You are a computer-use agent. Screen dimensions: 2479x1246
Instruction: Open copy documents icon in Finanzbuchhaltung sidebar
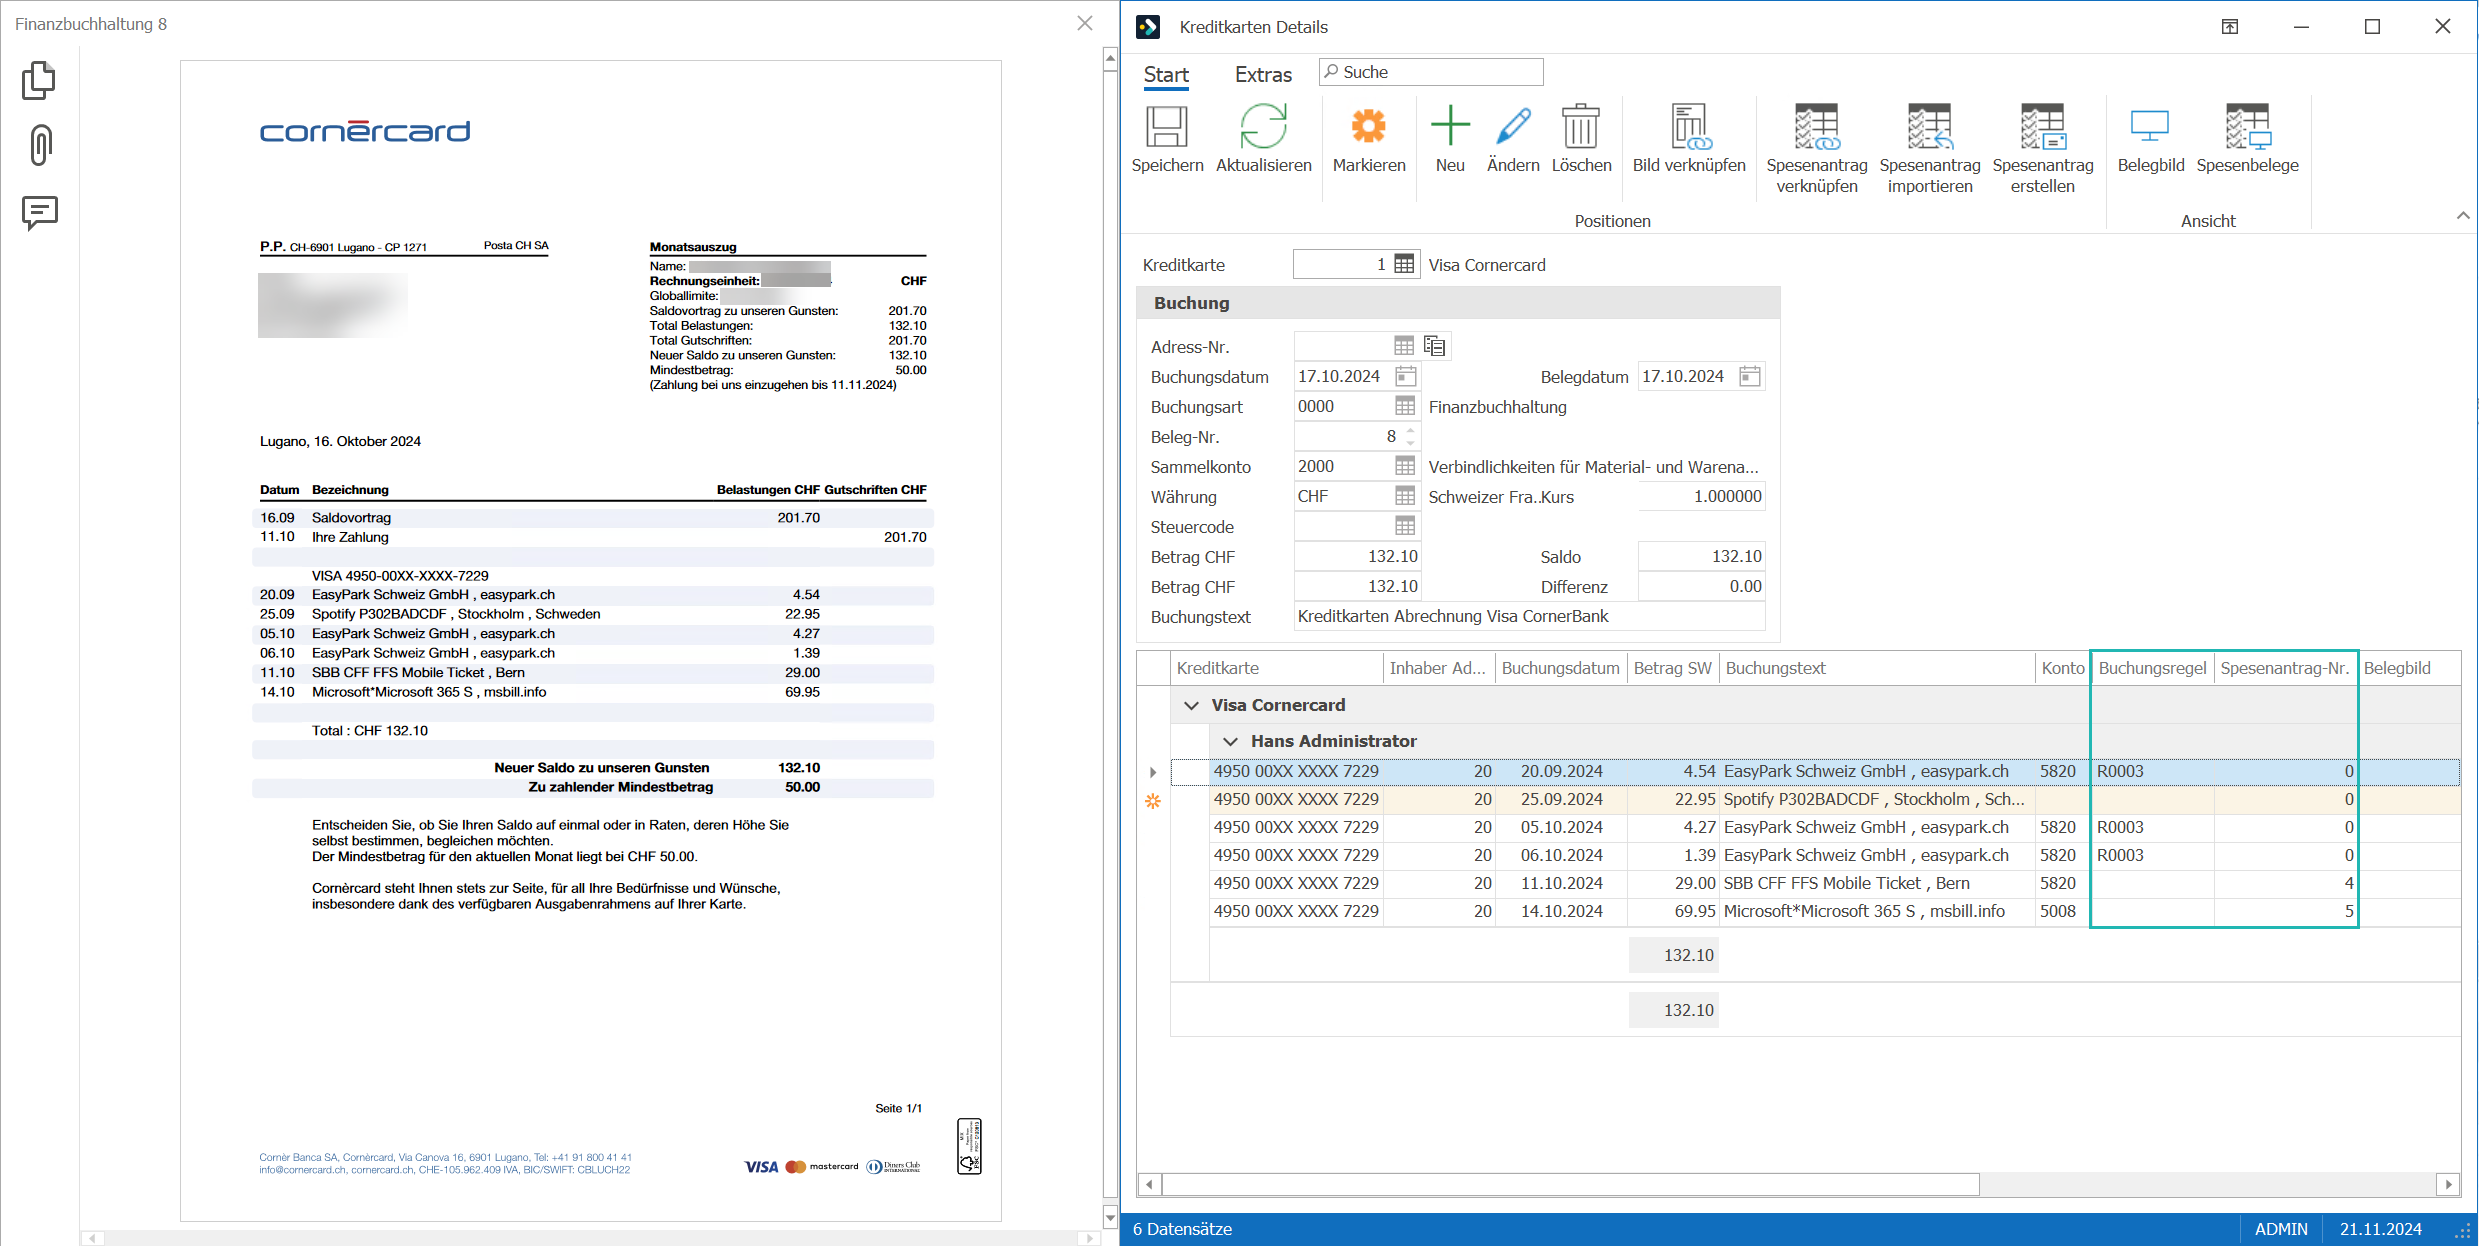pyautogui.click(x=39, y=81)
